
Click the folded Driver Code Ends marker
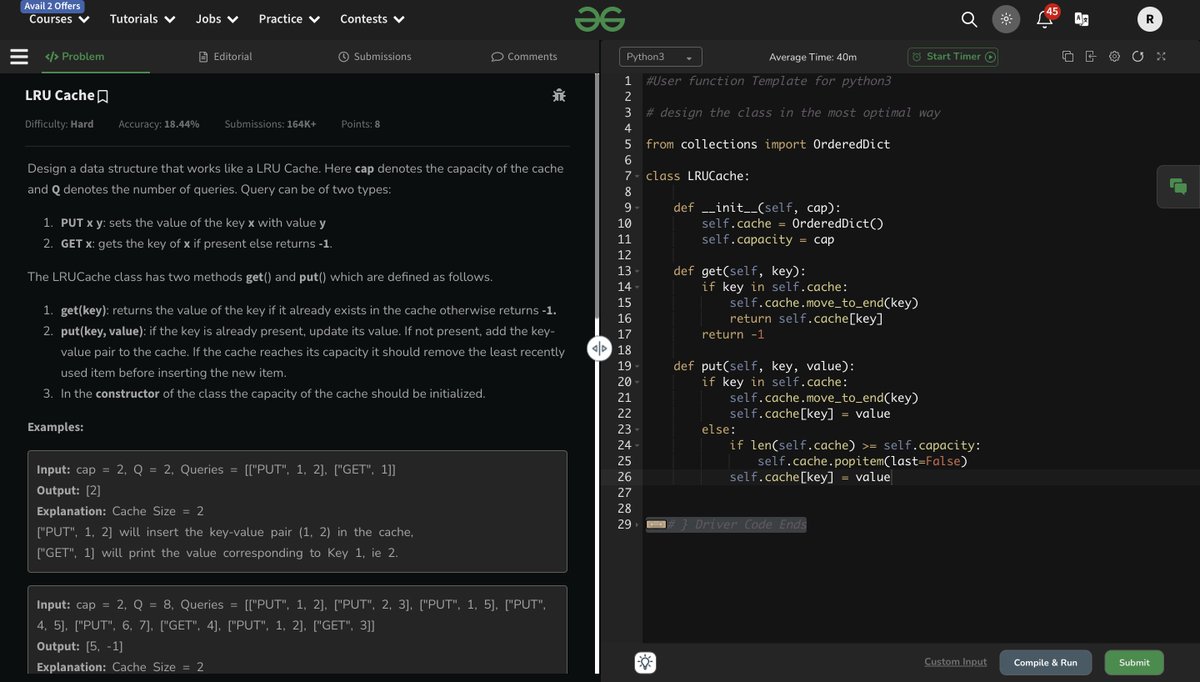coord(725,525)
